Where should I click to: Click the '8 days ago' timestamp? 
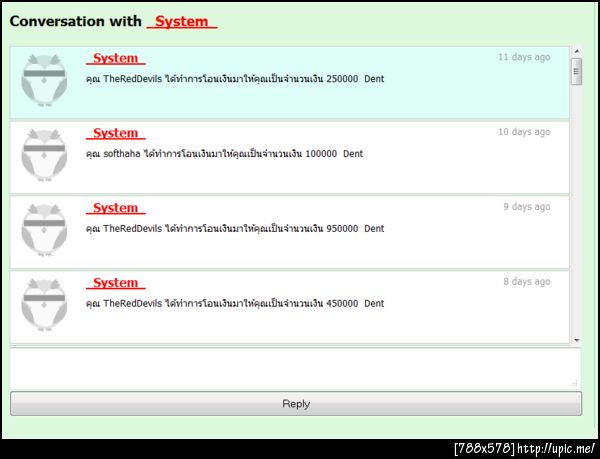click(x=527, y=282)
